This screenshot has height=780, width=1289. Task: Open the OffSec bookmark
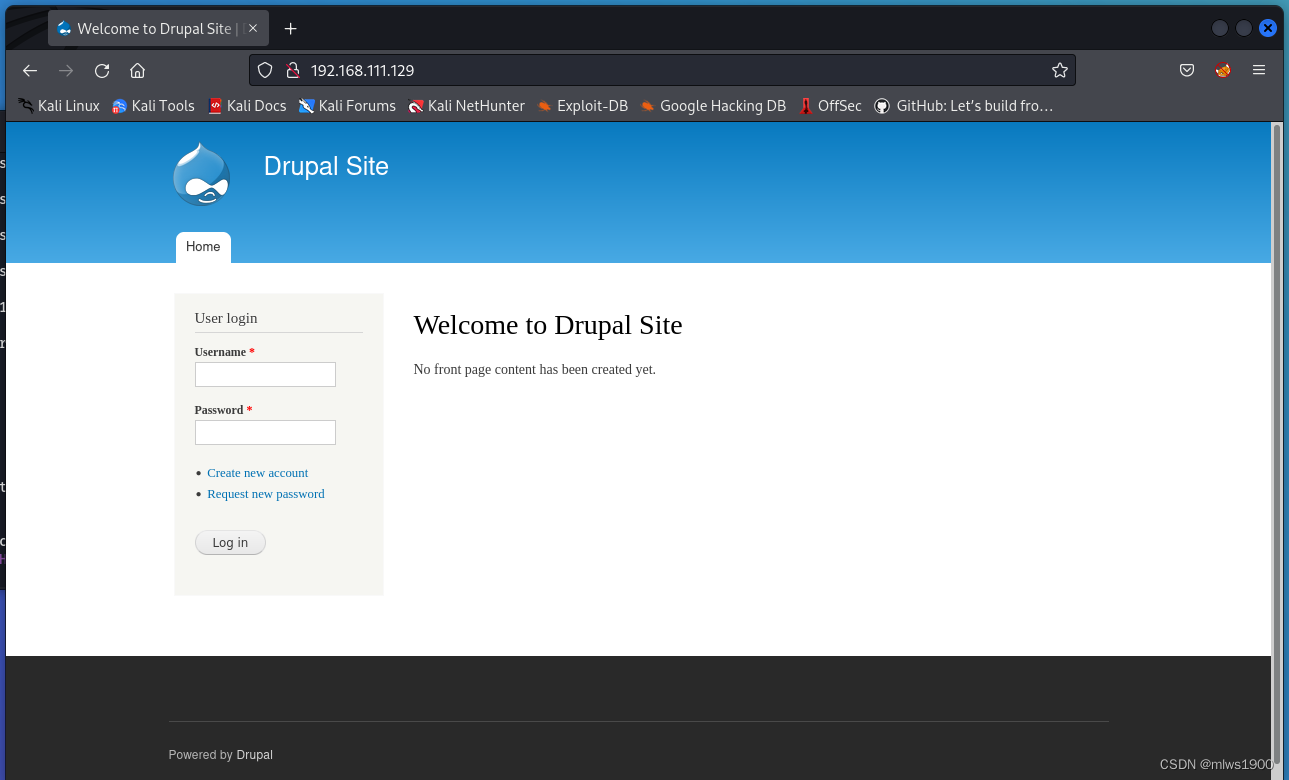pos(830,105)
